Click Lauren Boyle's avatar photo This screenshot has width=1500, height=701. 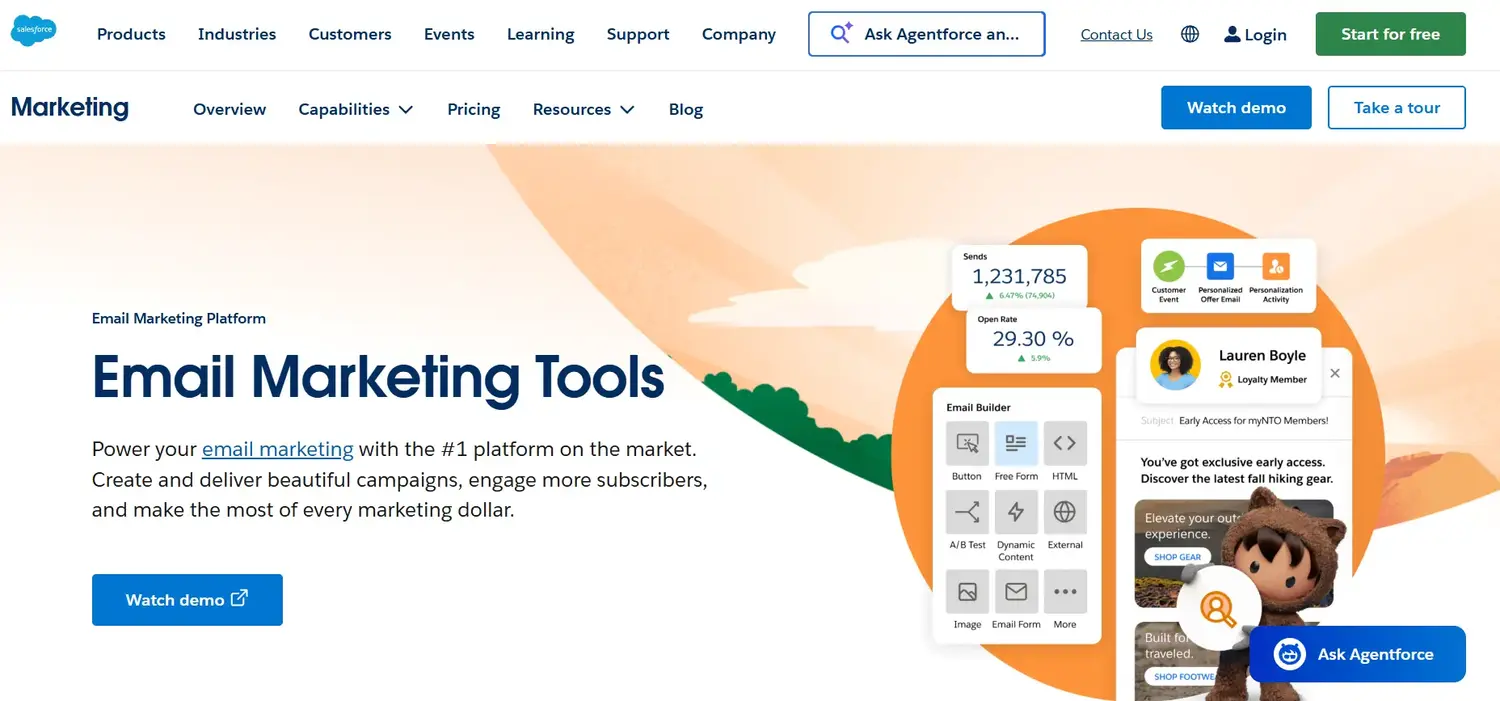pyautogui.click(x=1175, y=365)
